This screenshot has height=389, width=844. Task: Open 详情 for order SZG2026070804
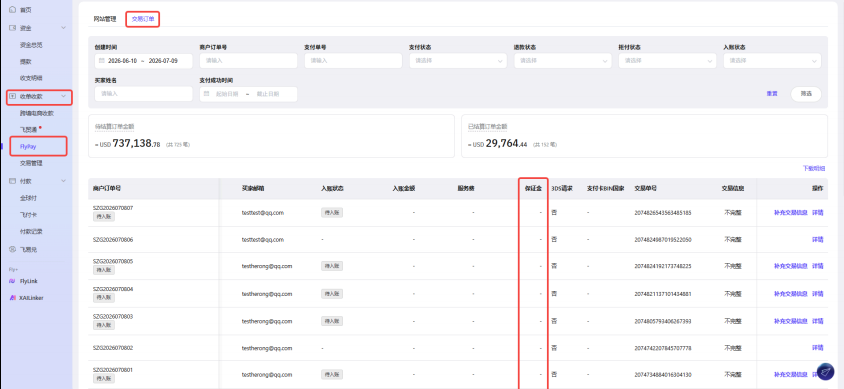click(x=818, y=294)
